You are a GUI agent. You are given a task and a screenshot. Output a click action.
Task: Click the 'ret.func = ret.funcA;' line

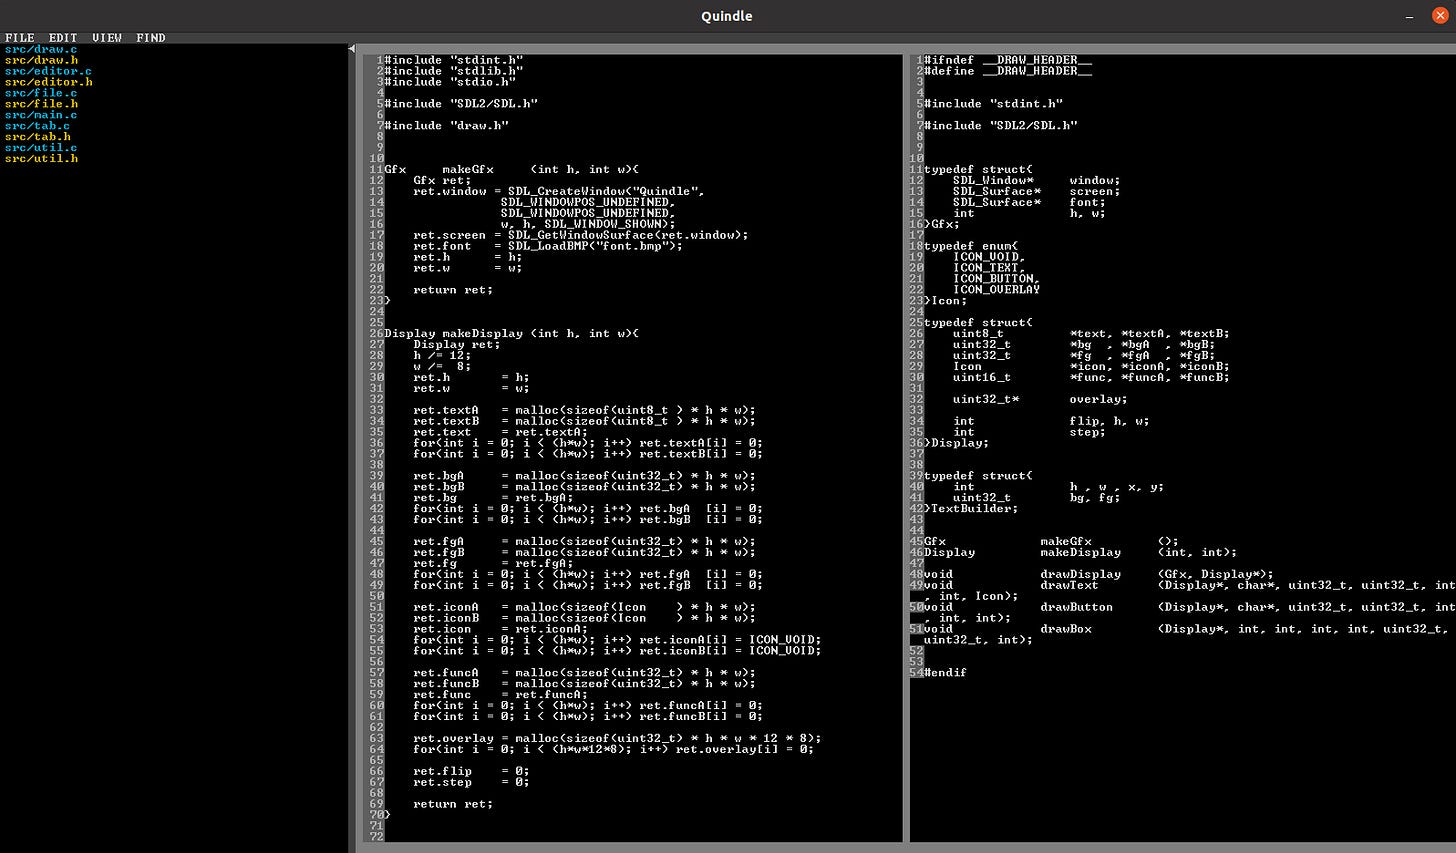pyautogui.click(x=501, y=695)
